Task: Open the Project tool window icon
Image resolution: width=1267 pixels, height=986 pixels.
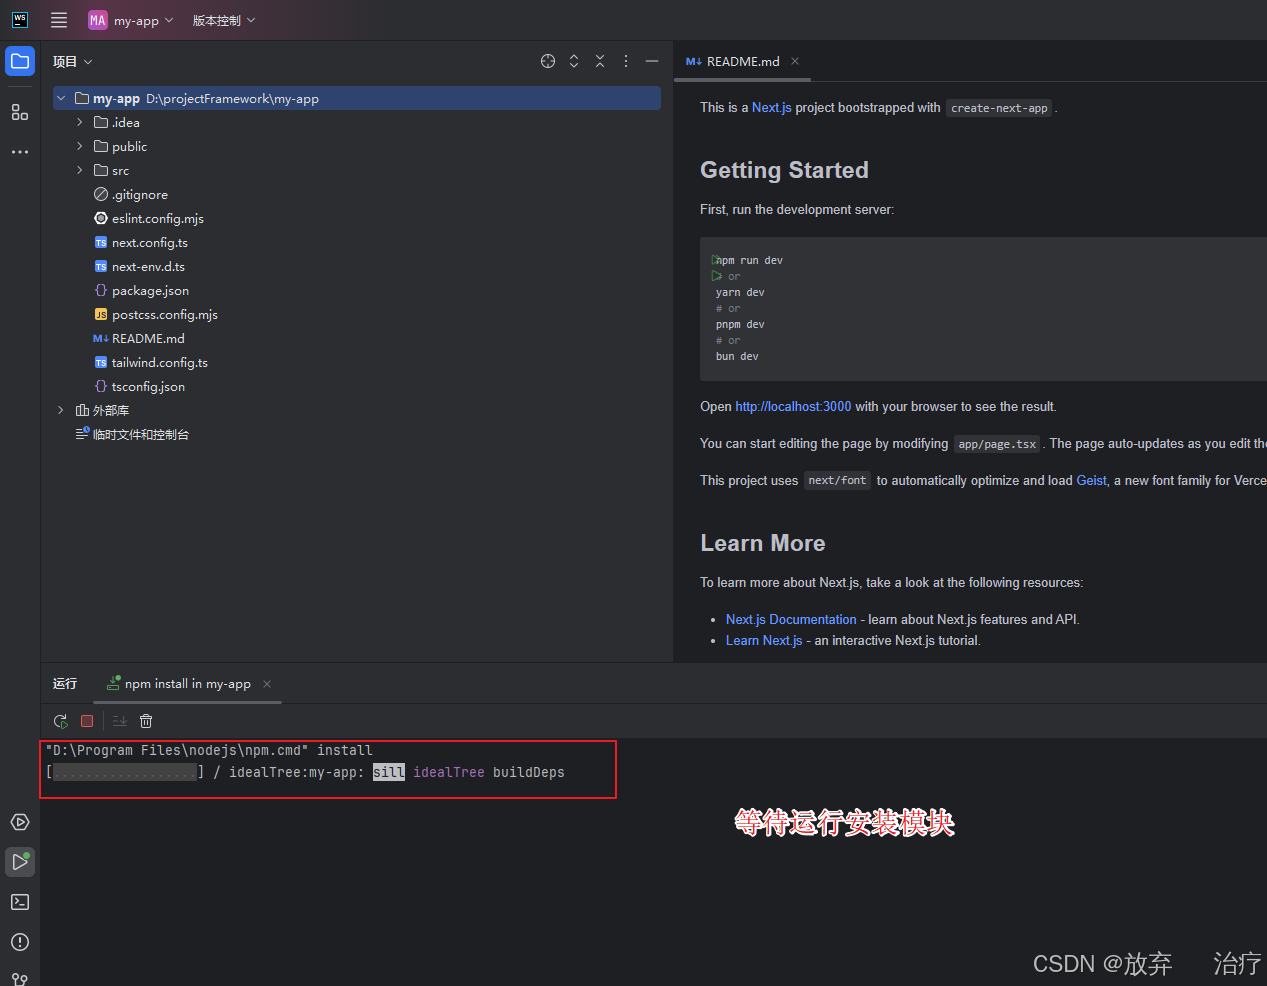Action: click(20, 61)
